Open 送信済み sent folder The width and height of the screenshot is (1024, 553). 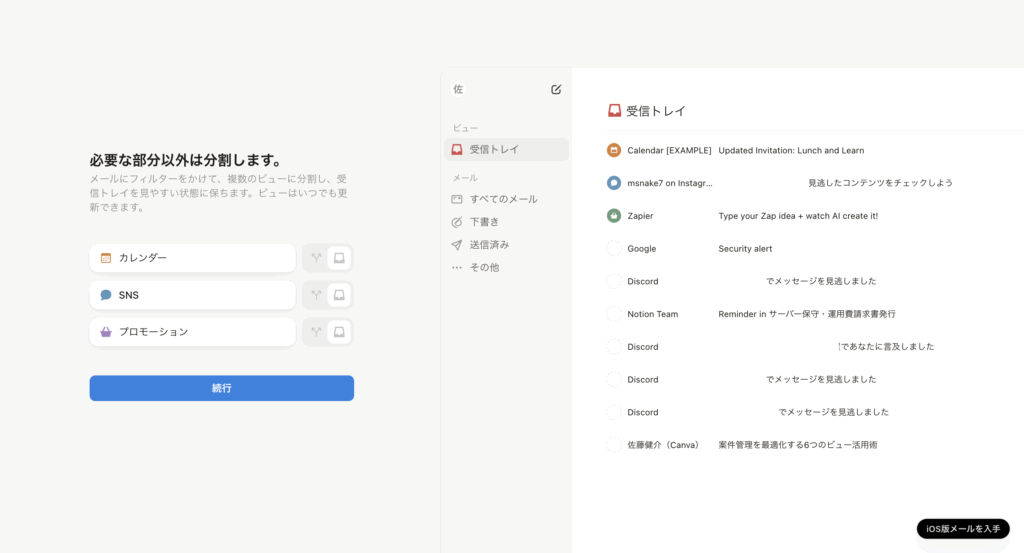coord(489,245)
